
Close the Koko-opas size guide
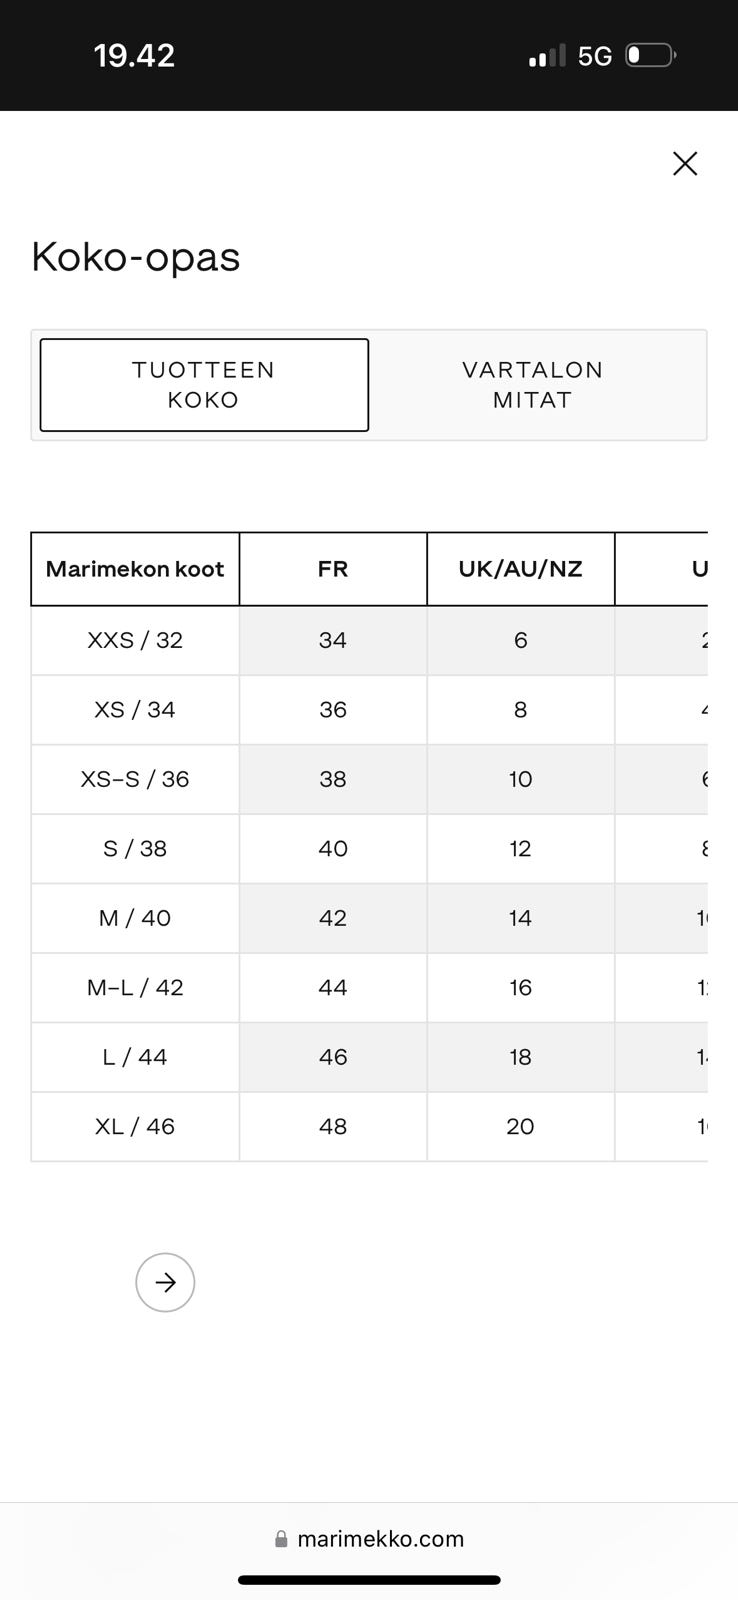pos(685,164)
